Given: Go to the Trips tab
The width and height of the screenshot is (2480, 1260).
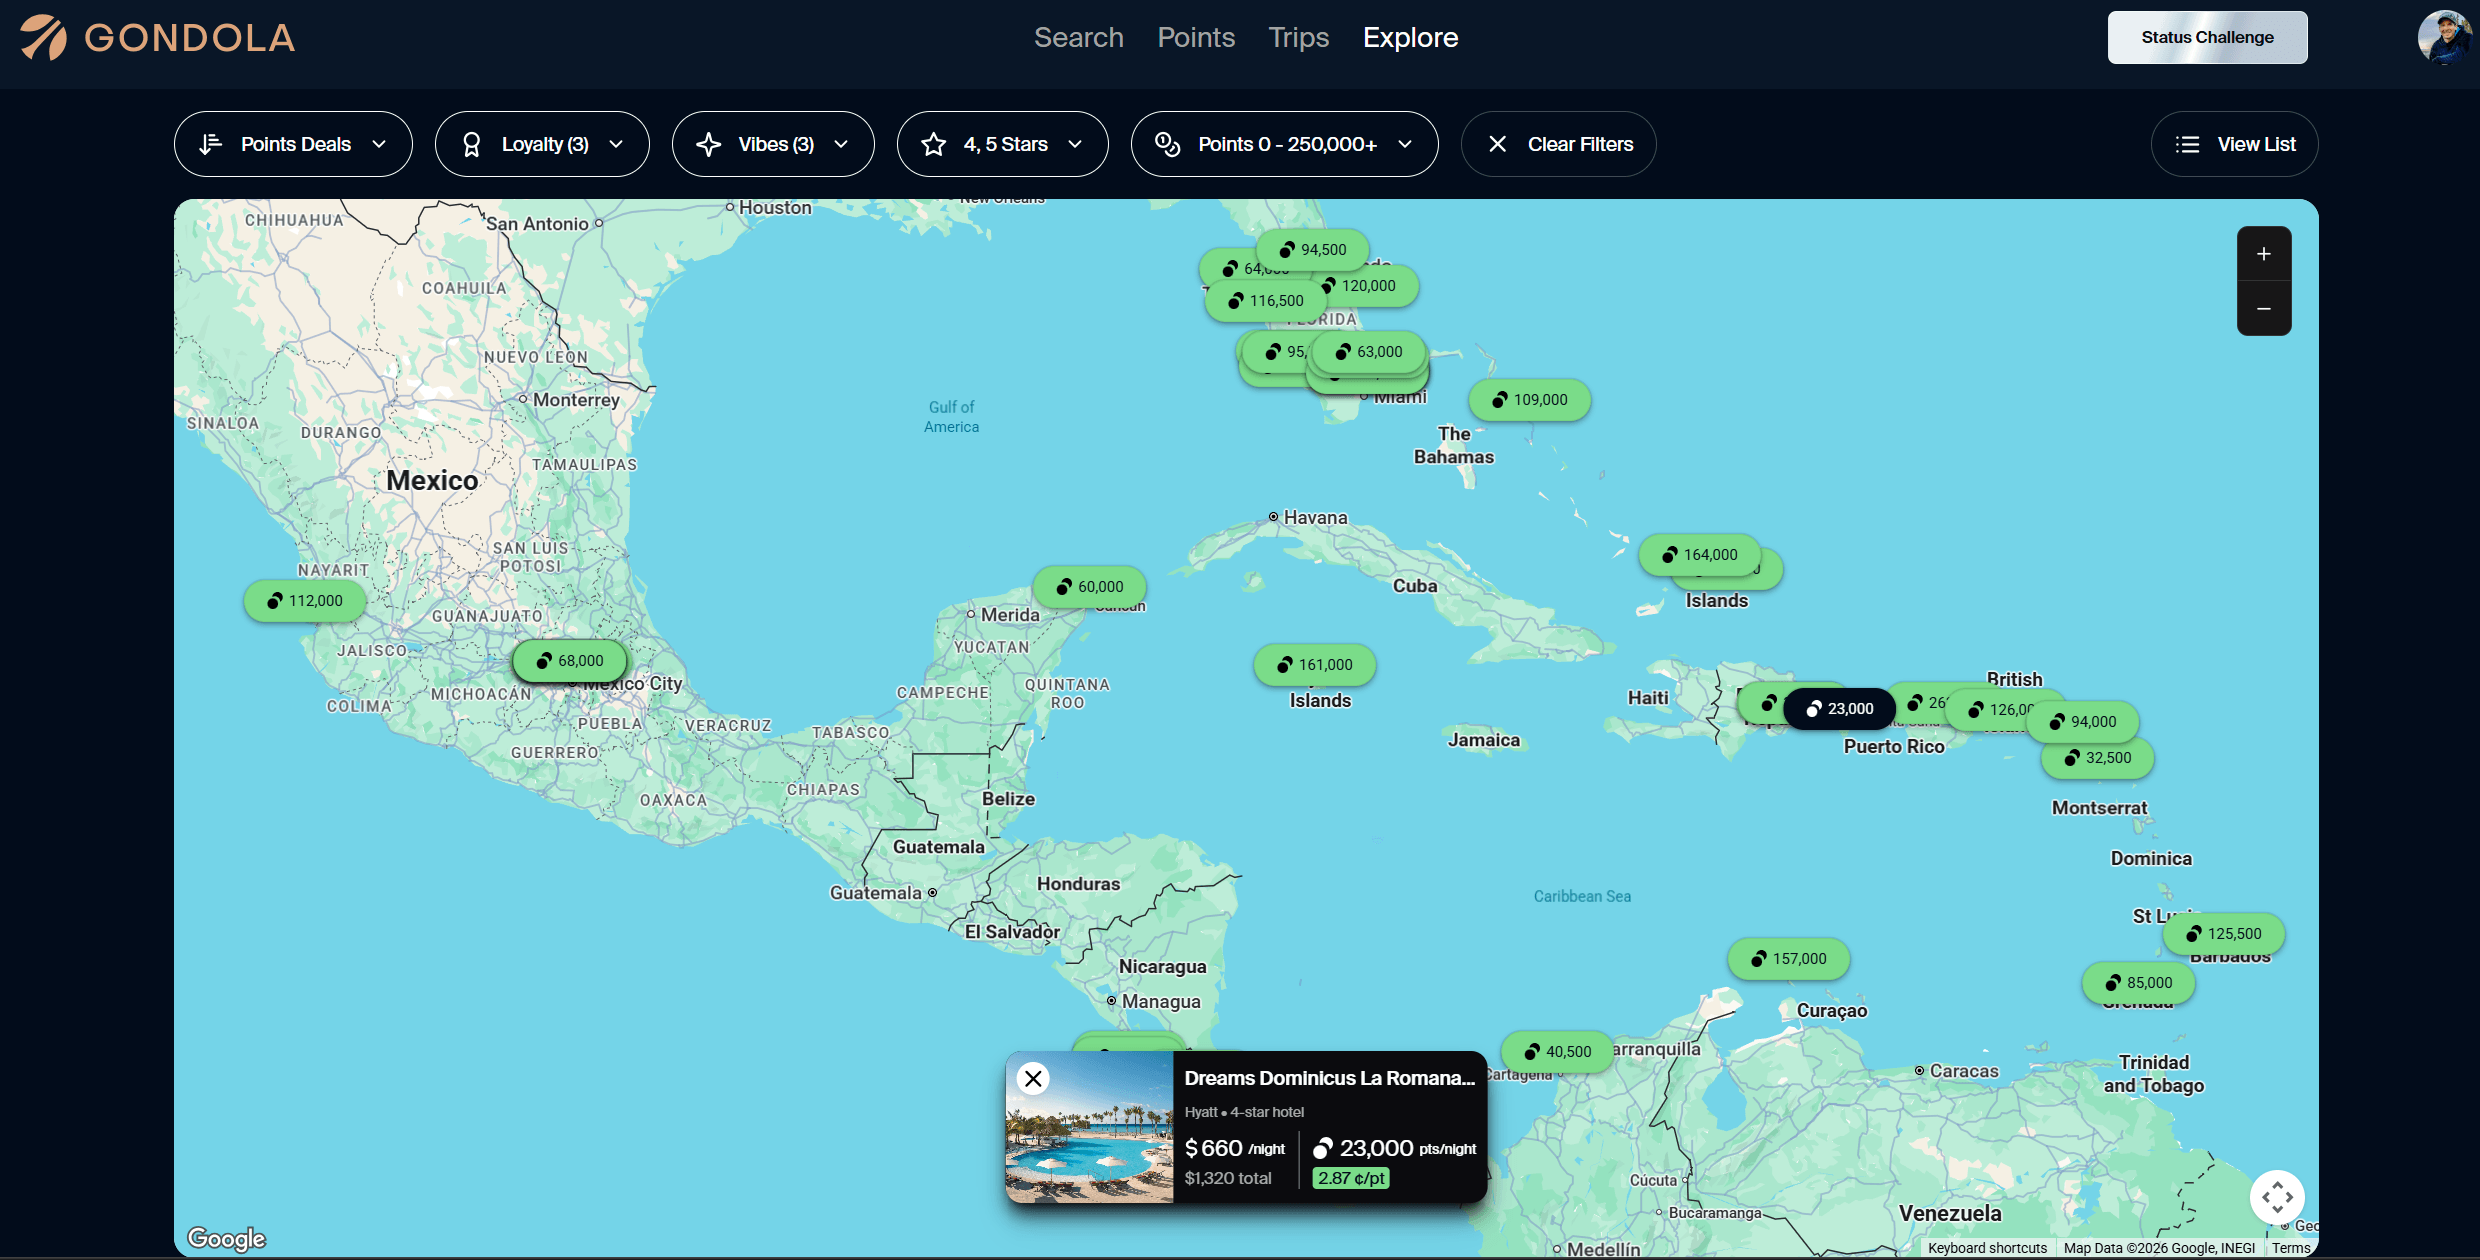Looking at the screenshot, I should (1298, 38).
